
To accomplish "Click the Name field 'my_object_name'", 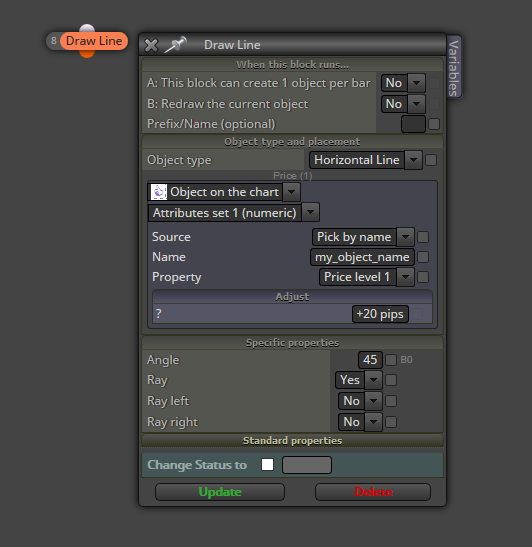I will pos(362,257).
